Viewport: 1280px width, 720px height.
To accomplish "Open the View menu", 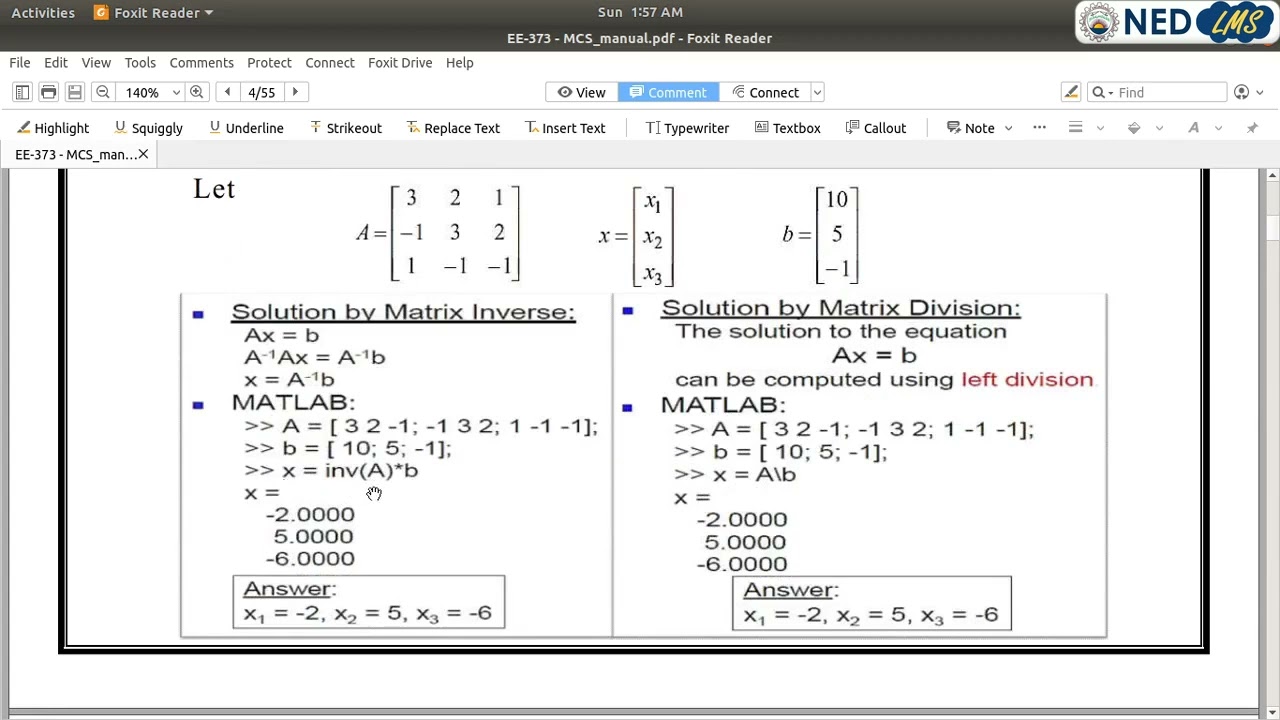I will pyautogui.click(x=96, y=62).
